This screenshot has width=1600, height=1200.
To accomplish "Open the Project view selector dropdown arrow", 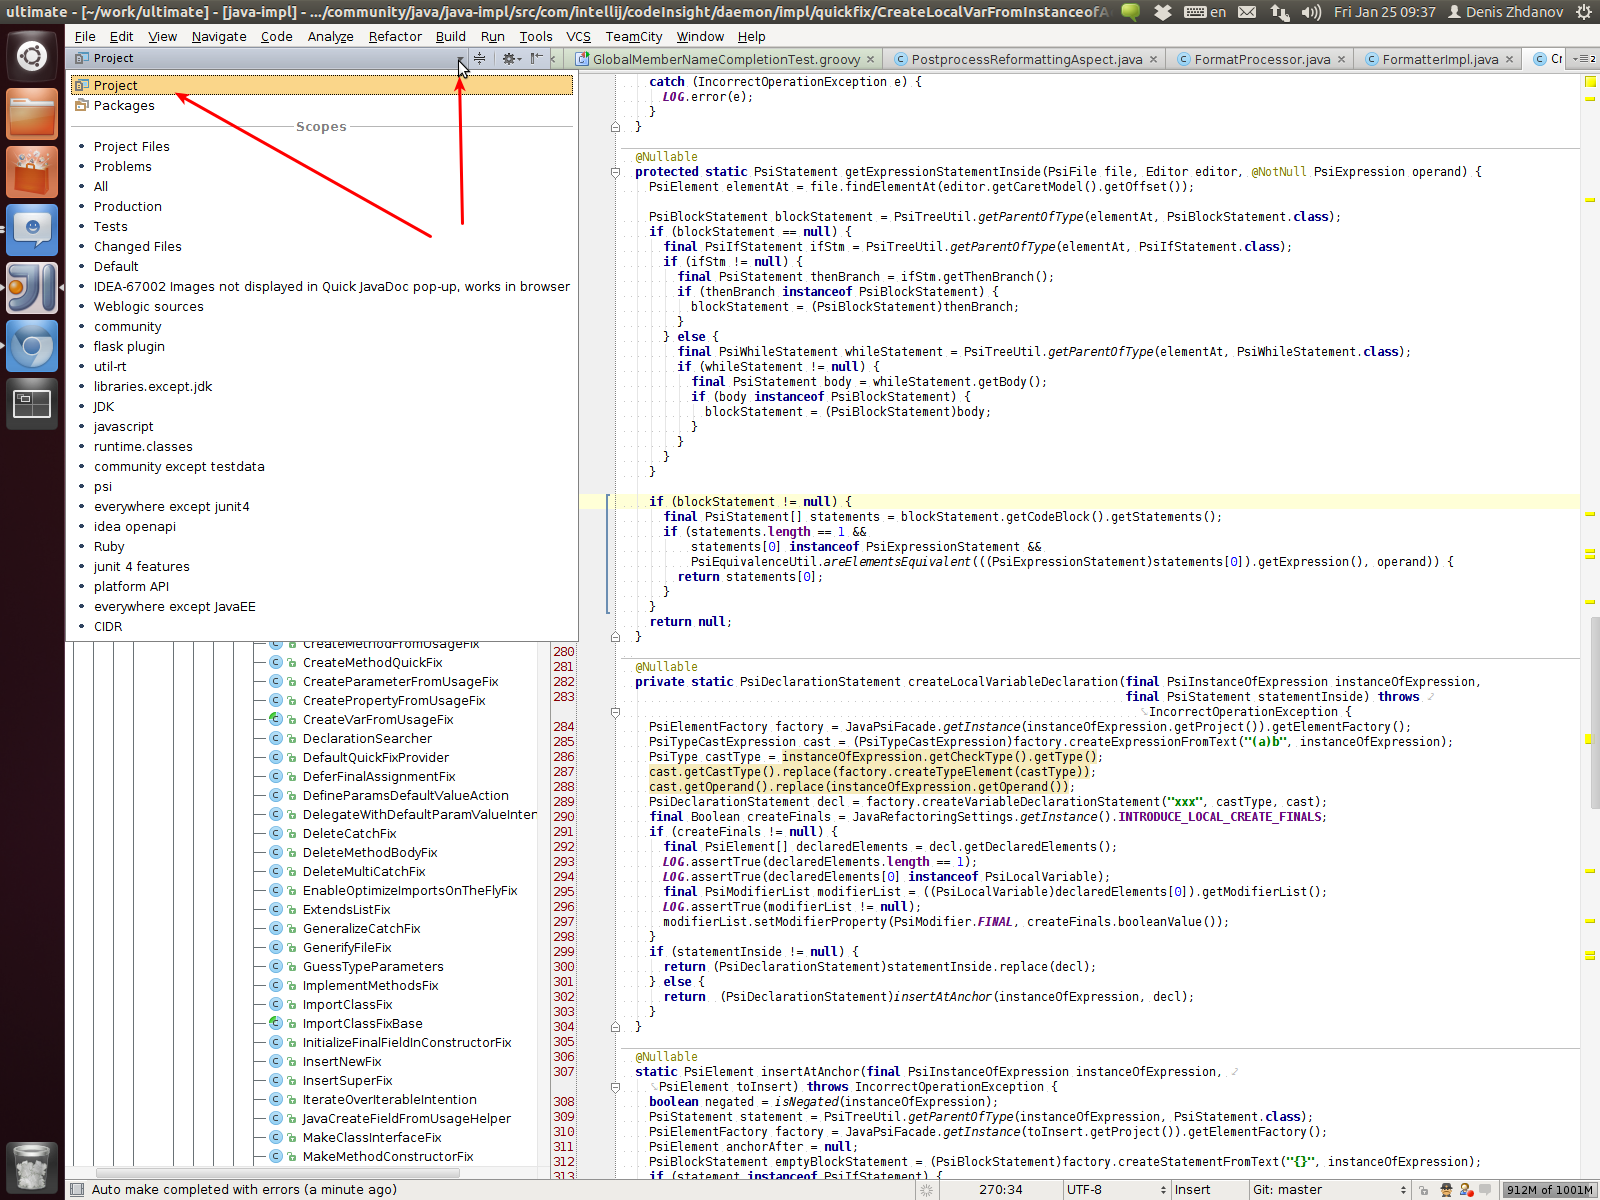I will 461,59.
